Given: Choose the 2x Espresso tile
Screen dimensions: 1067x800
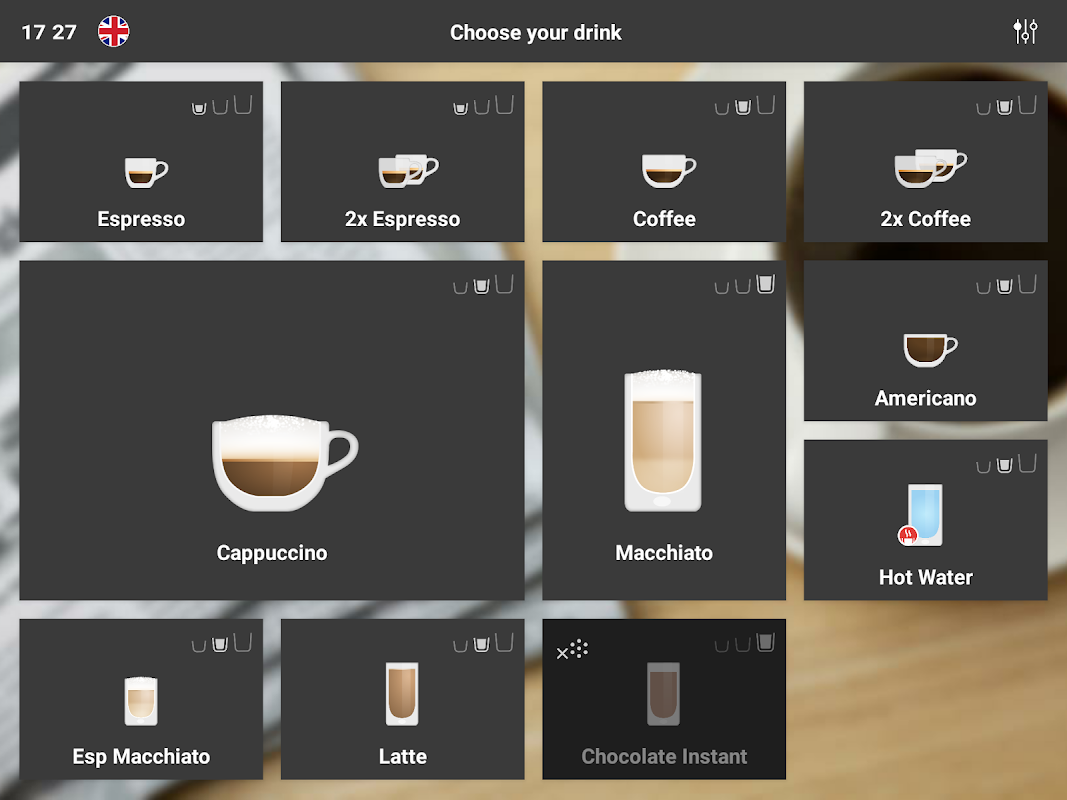Looking at the screenshot, I should tap(402, 161).
